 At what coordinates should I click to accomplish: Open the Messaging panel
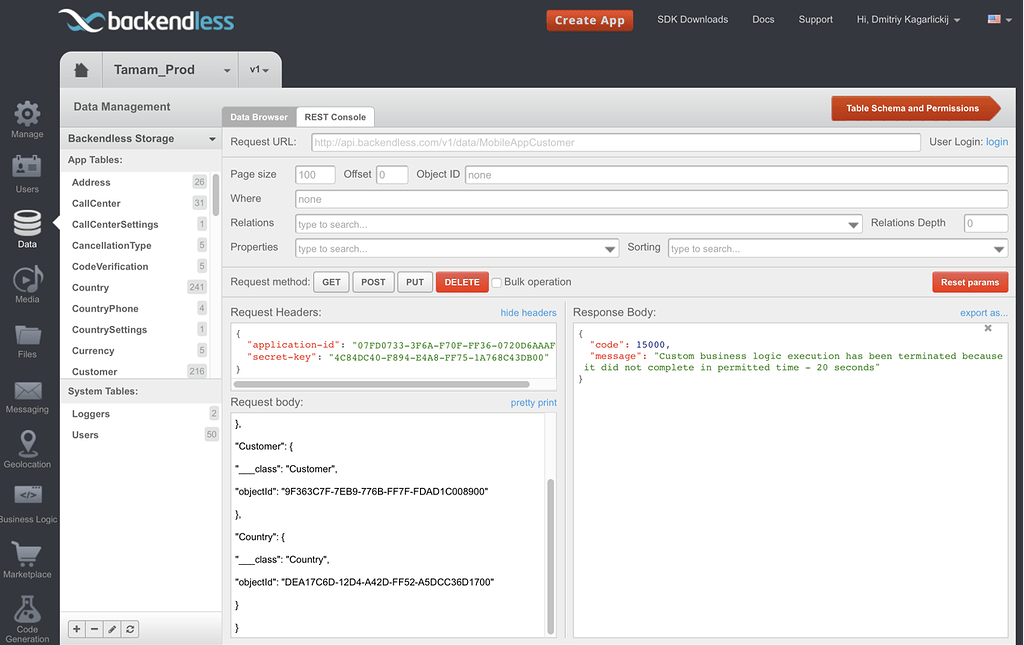27,395
